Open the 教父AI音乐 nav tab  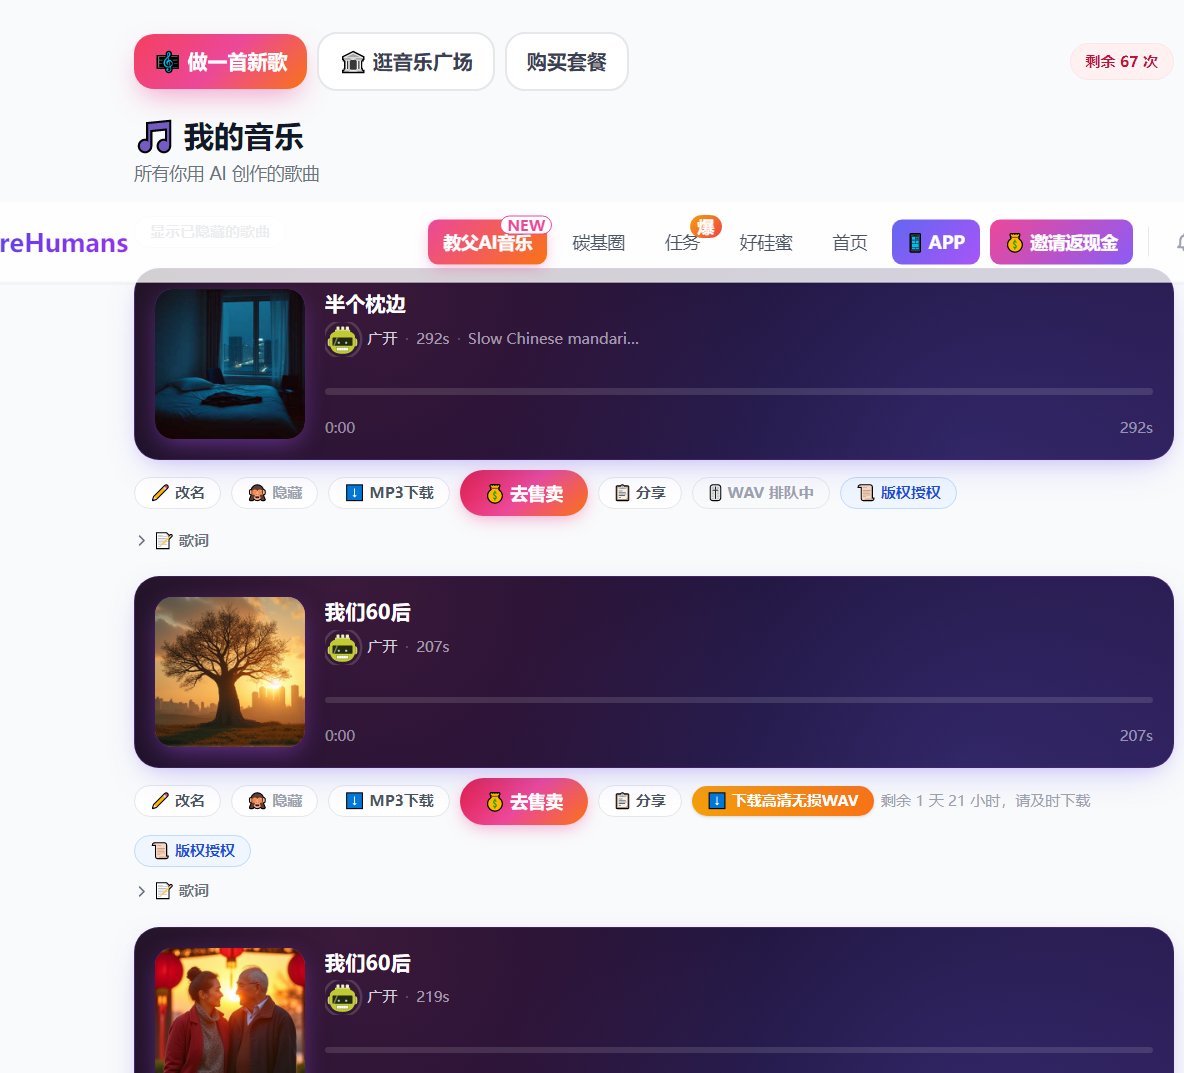coord(487,243)
